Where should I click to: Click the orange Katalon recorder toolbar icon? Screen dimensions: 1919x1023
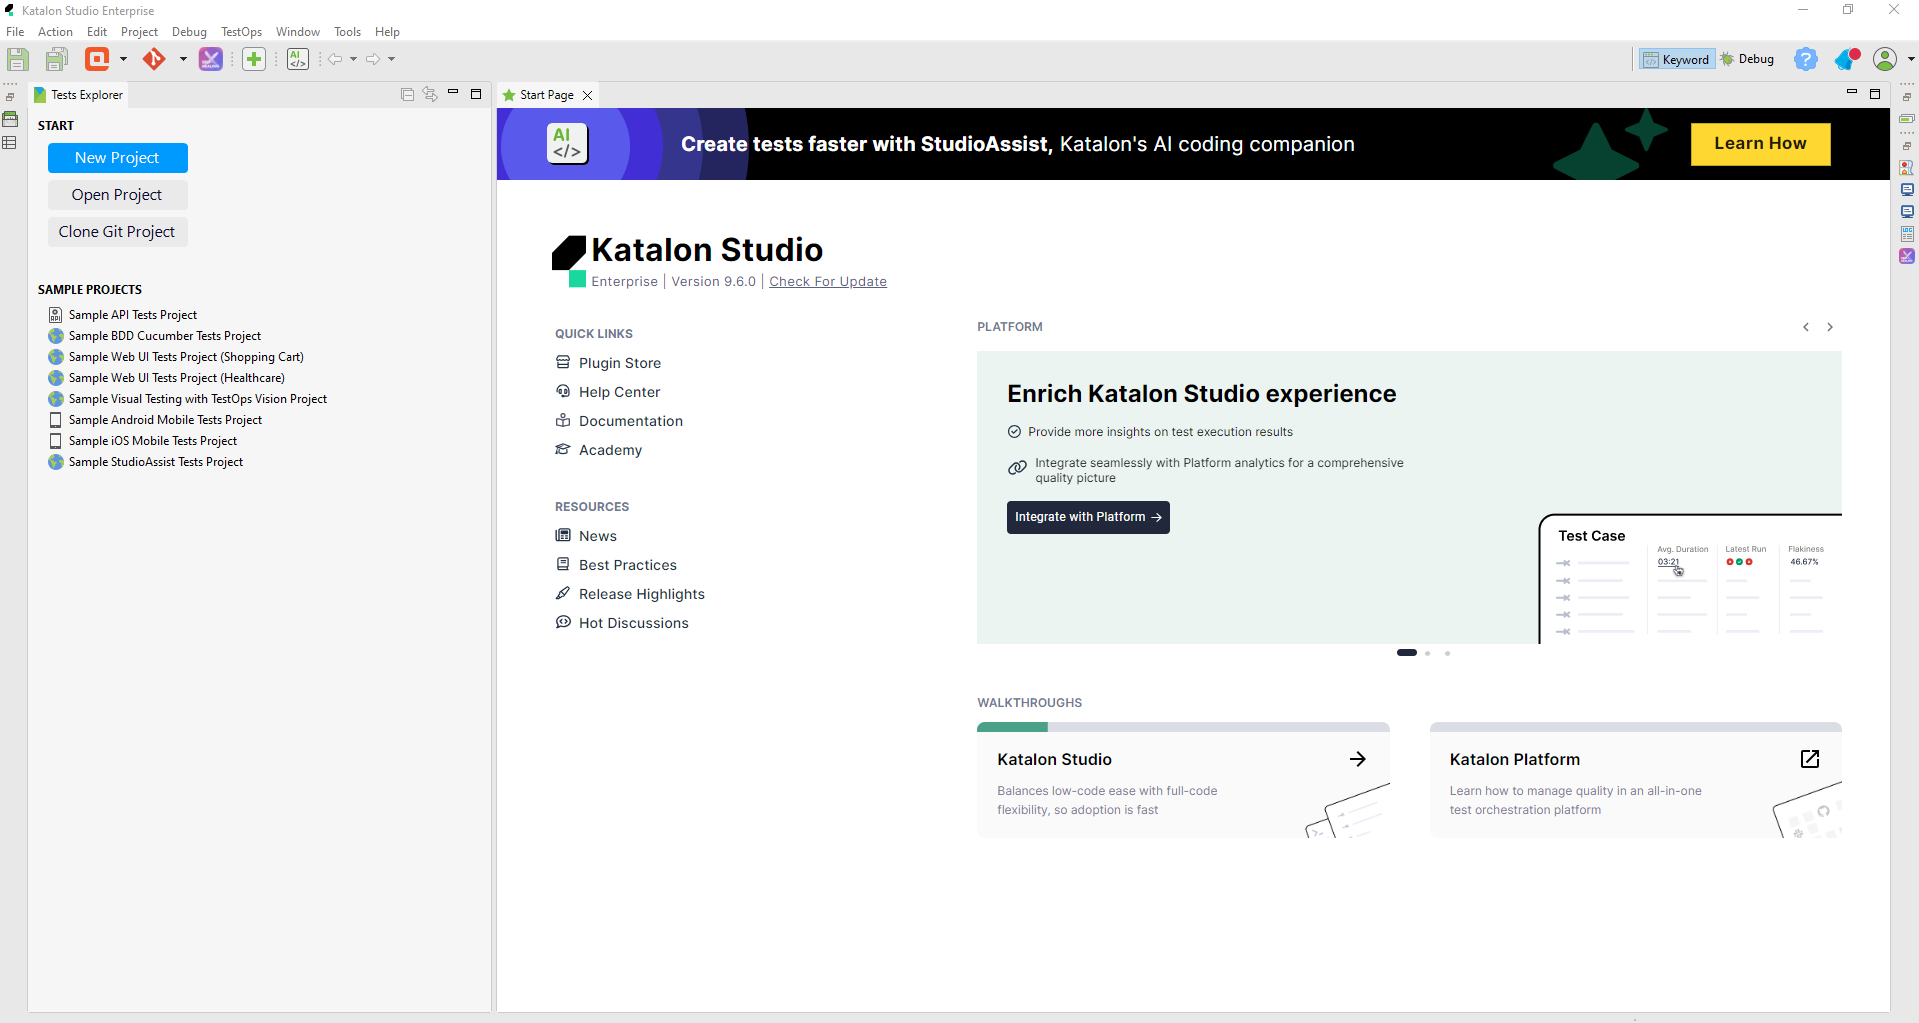click(x=97, y=59)
